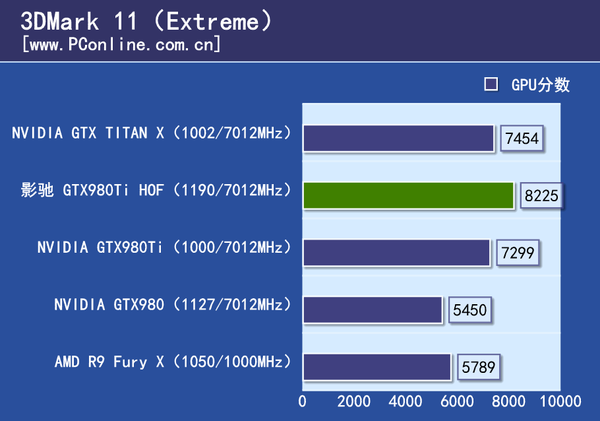Click the 3DMark 11 (Extreme) chart title
Viewport: 600px width, 421px height.
(147, 21)
